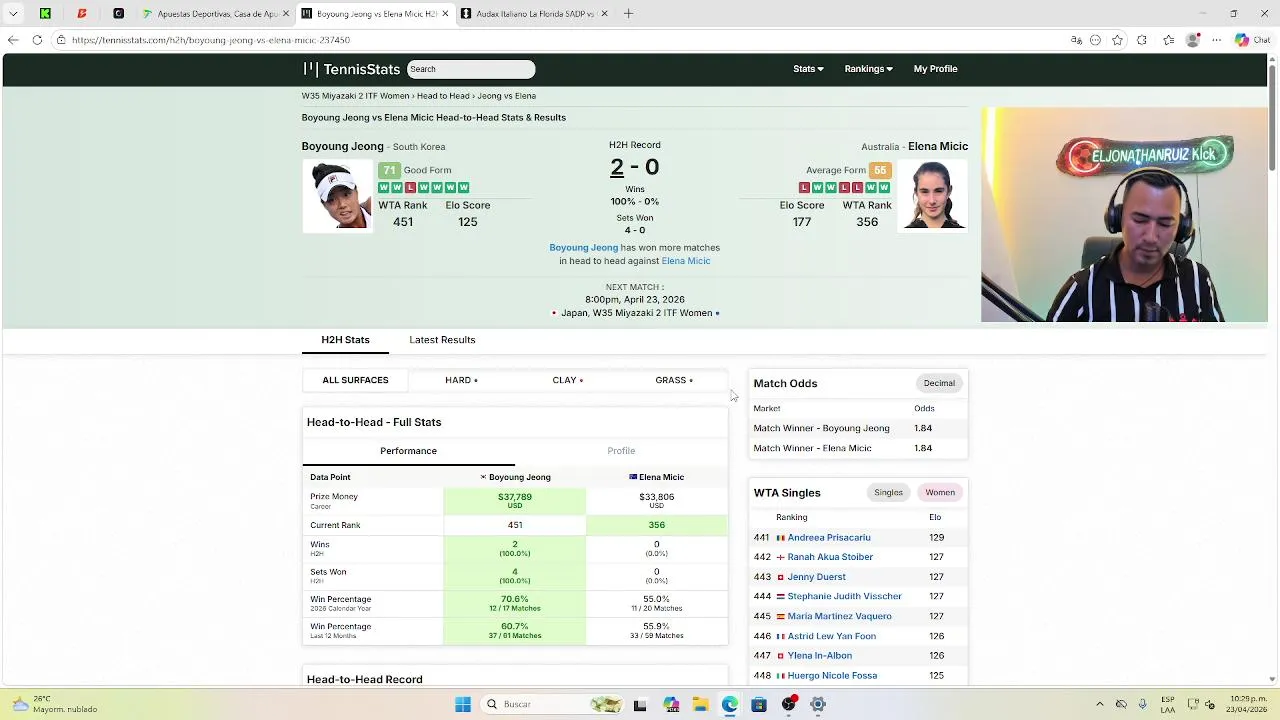Open Boyoung Jeong link in summary sentence
1280x720 pixels.
coord(583,248)
